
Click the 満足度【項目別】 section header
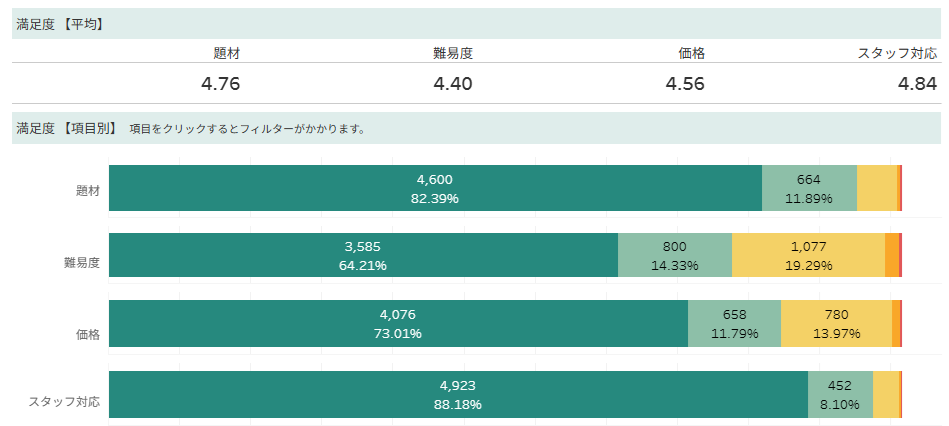tap(67, 128)
